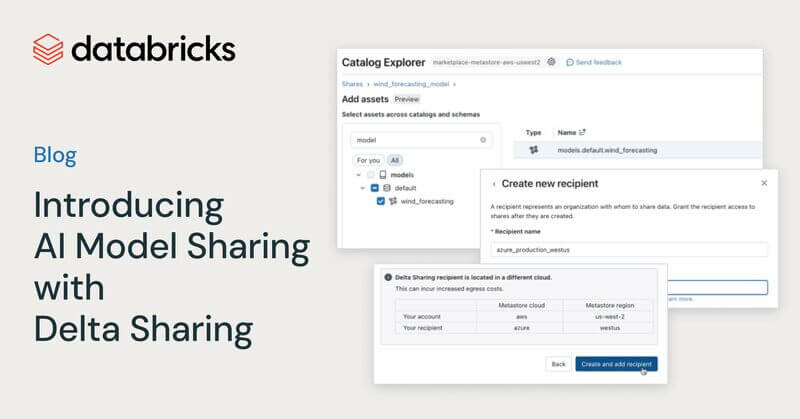Click the focused field below recipient name

click(x=717, y=287)
